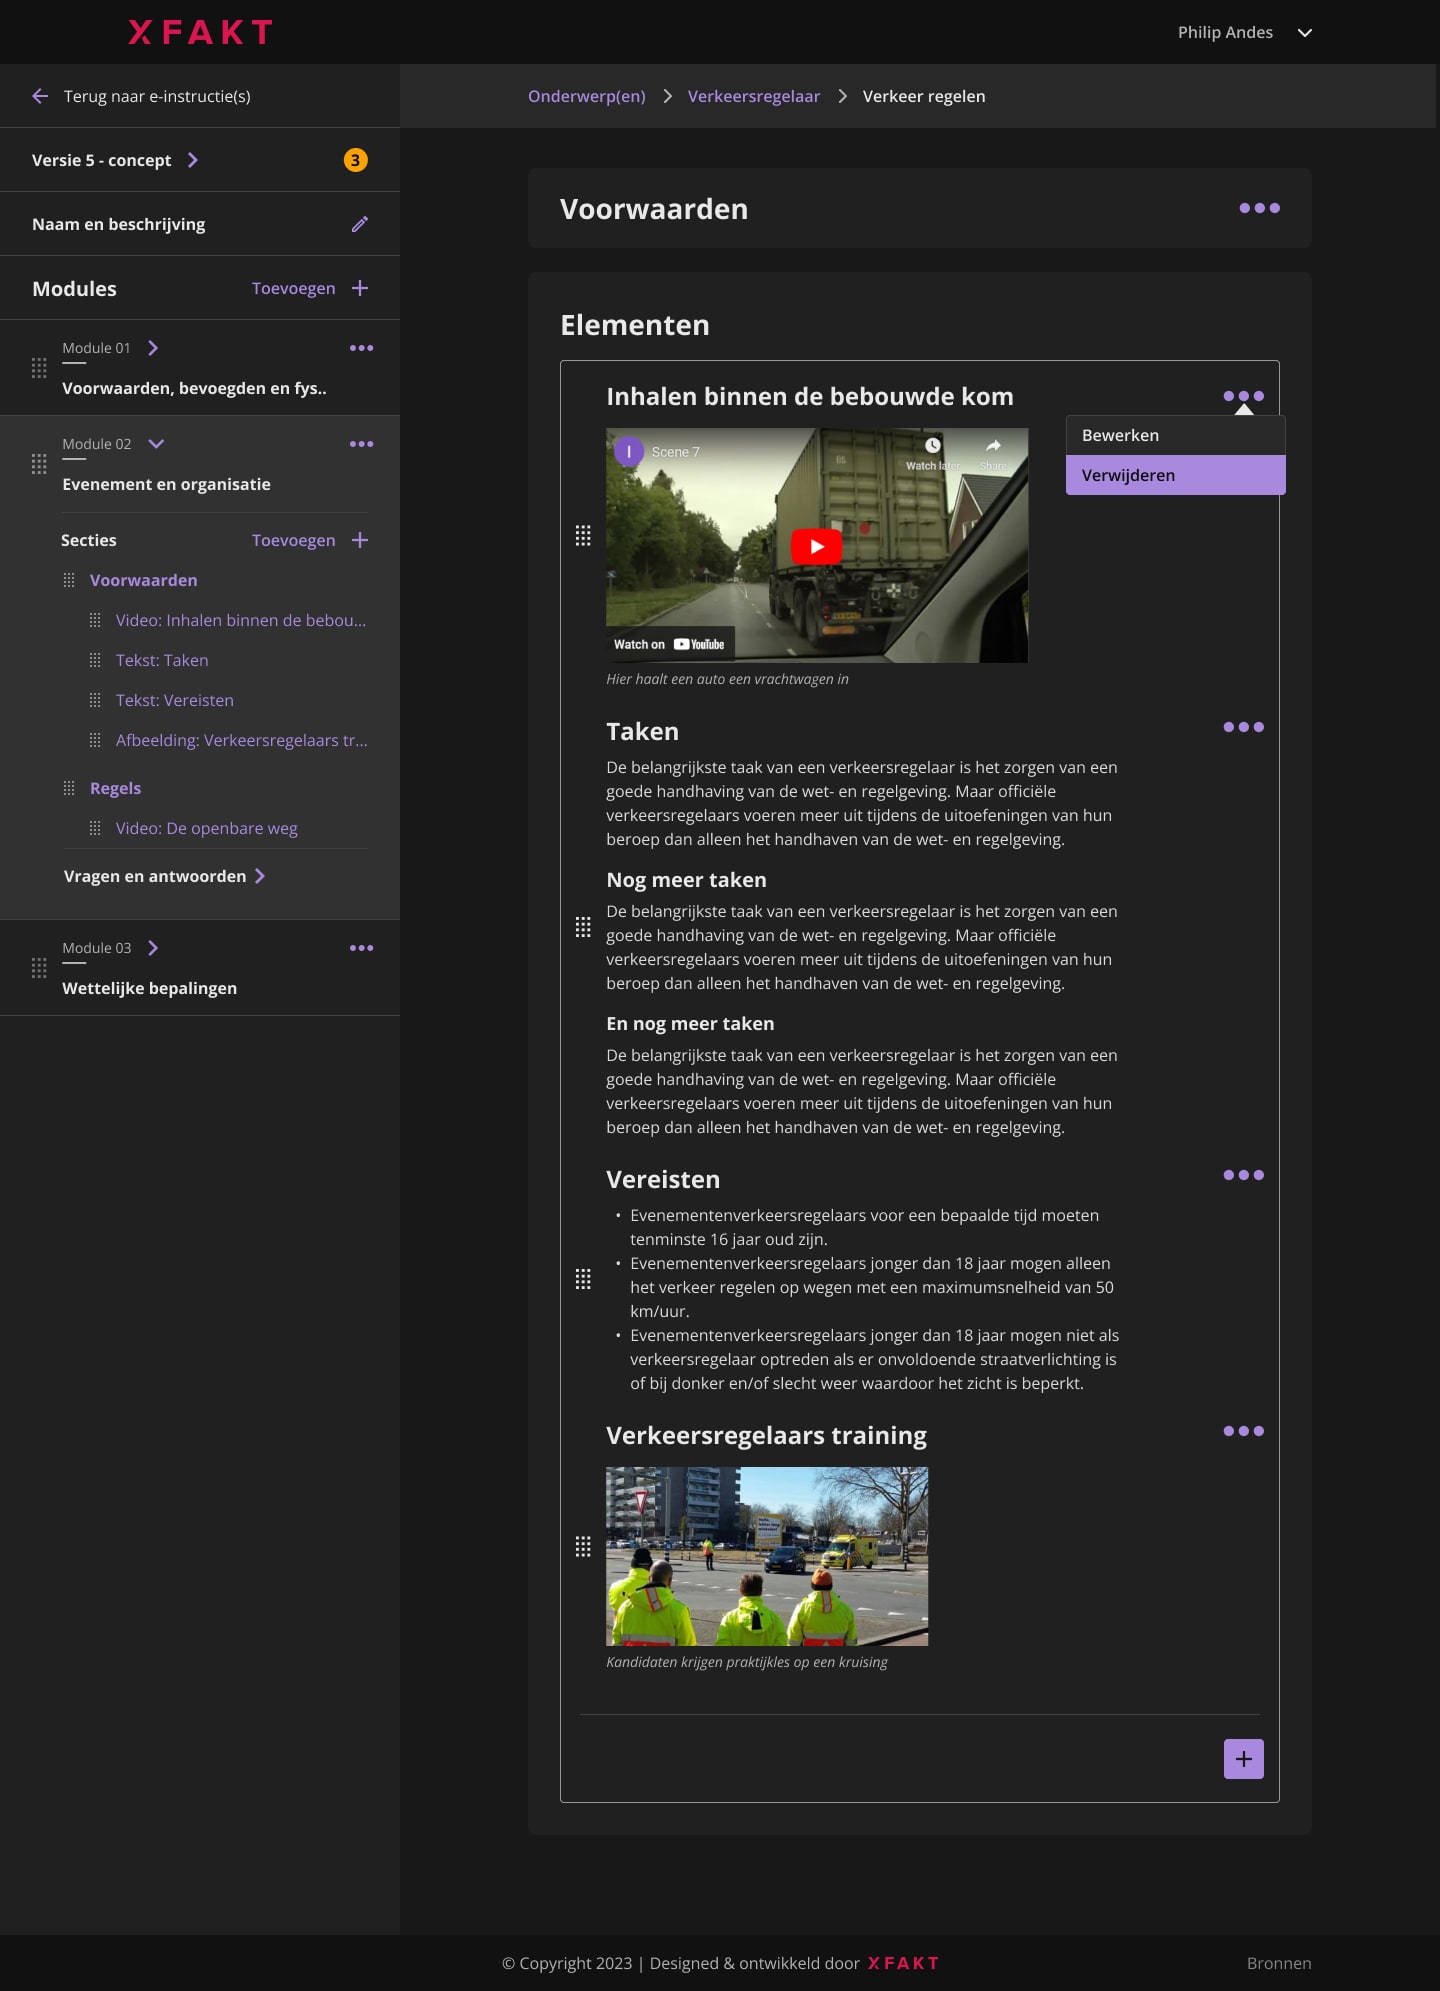Open Module 01 three-dot options

pyautogui.click(x=361, y=348)
